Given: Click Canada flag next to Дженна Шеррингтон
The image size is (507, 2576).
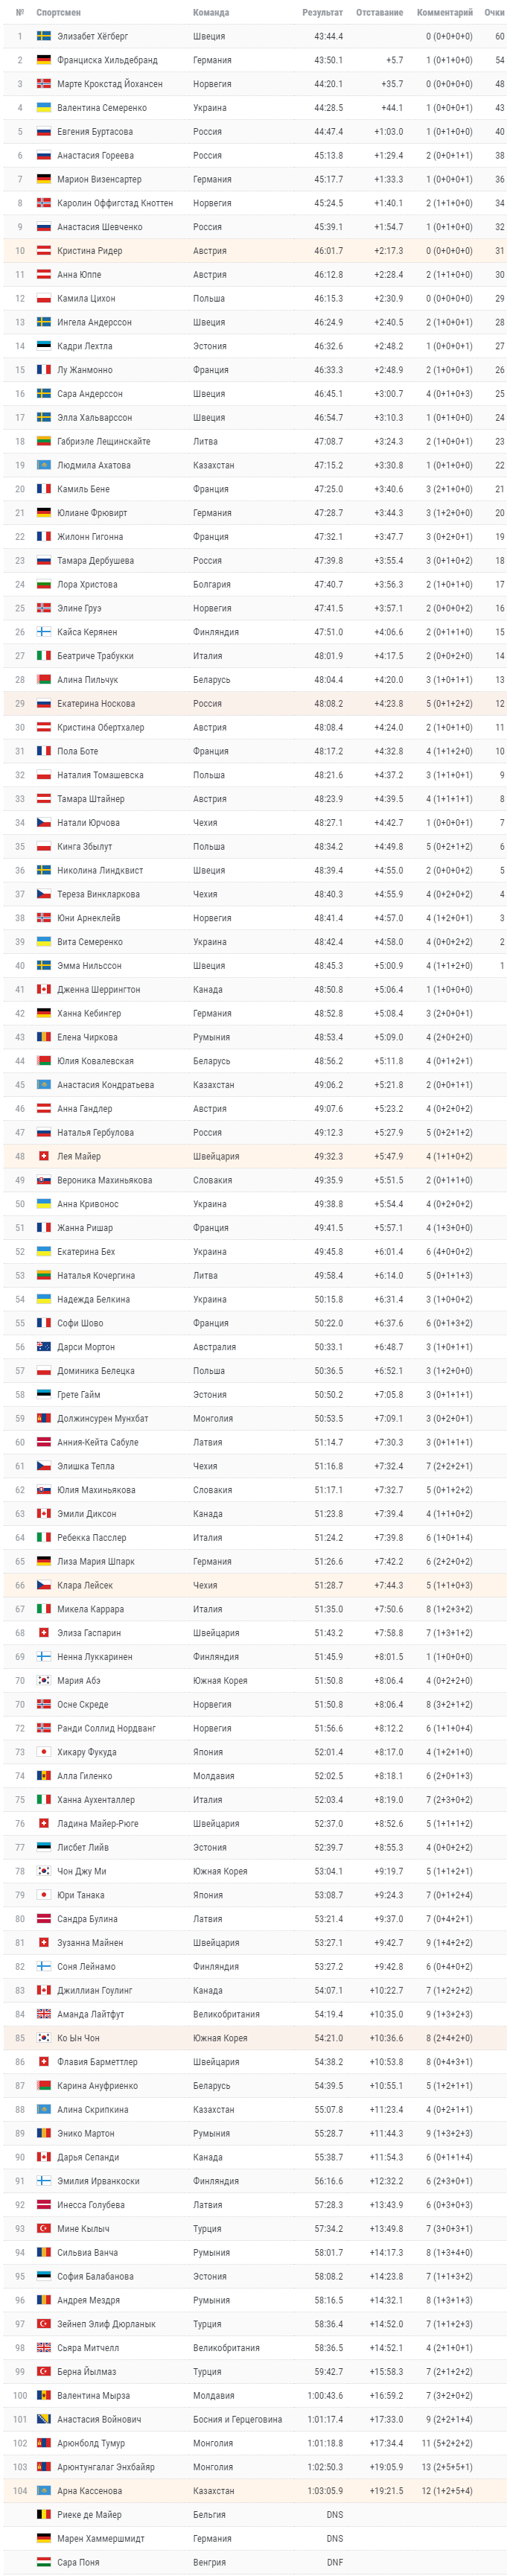Looking at the screenshot, I should pyautogui.click(x=44, y=990).
